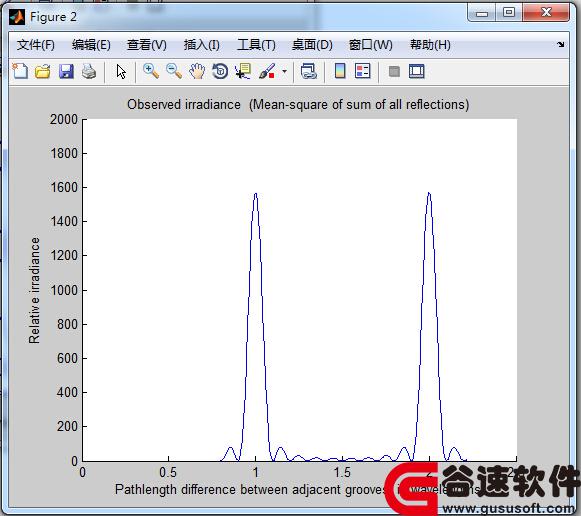Select the Brush data tool
581x516 pixels.
click(267, 71)
